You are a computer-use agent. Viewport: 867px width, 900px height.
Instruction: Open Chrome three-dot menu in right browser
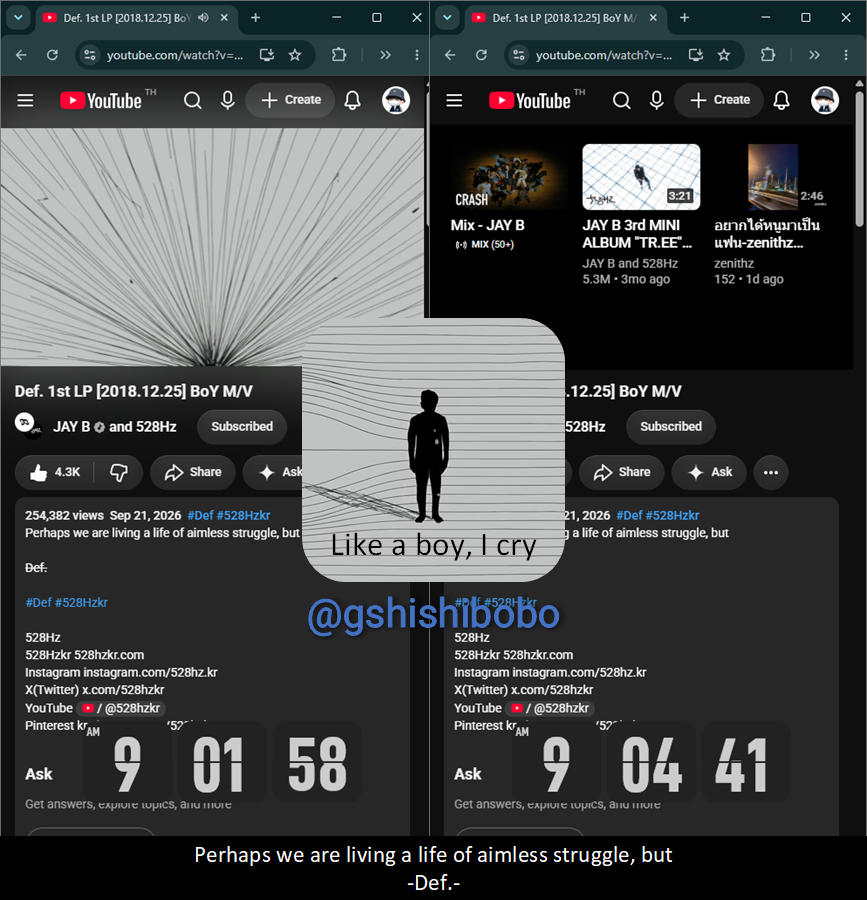pos(846,55)
